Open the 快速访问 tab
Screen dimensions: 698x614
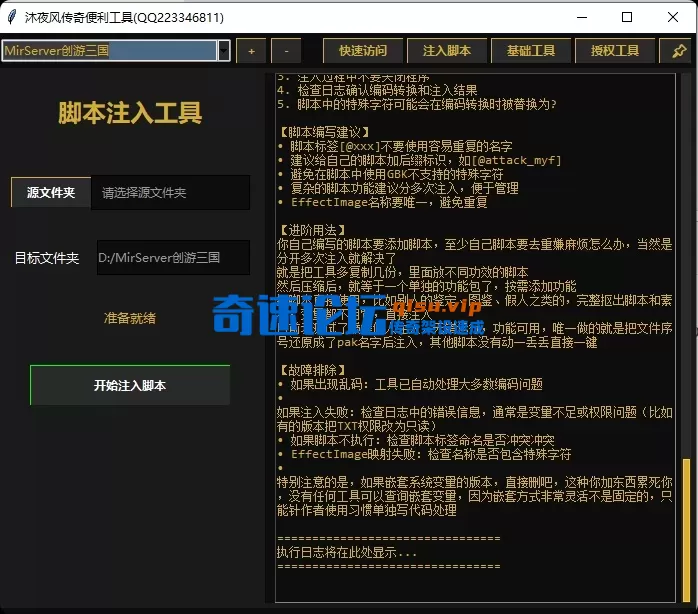(363, 51)
